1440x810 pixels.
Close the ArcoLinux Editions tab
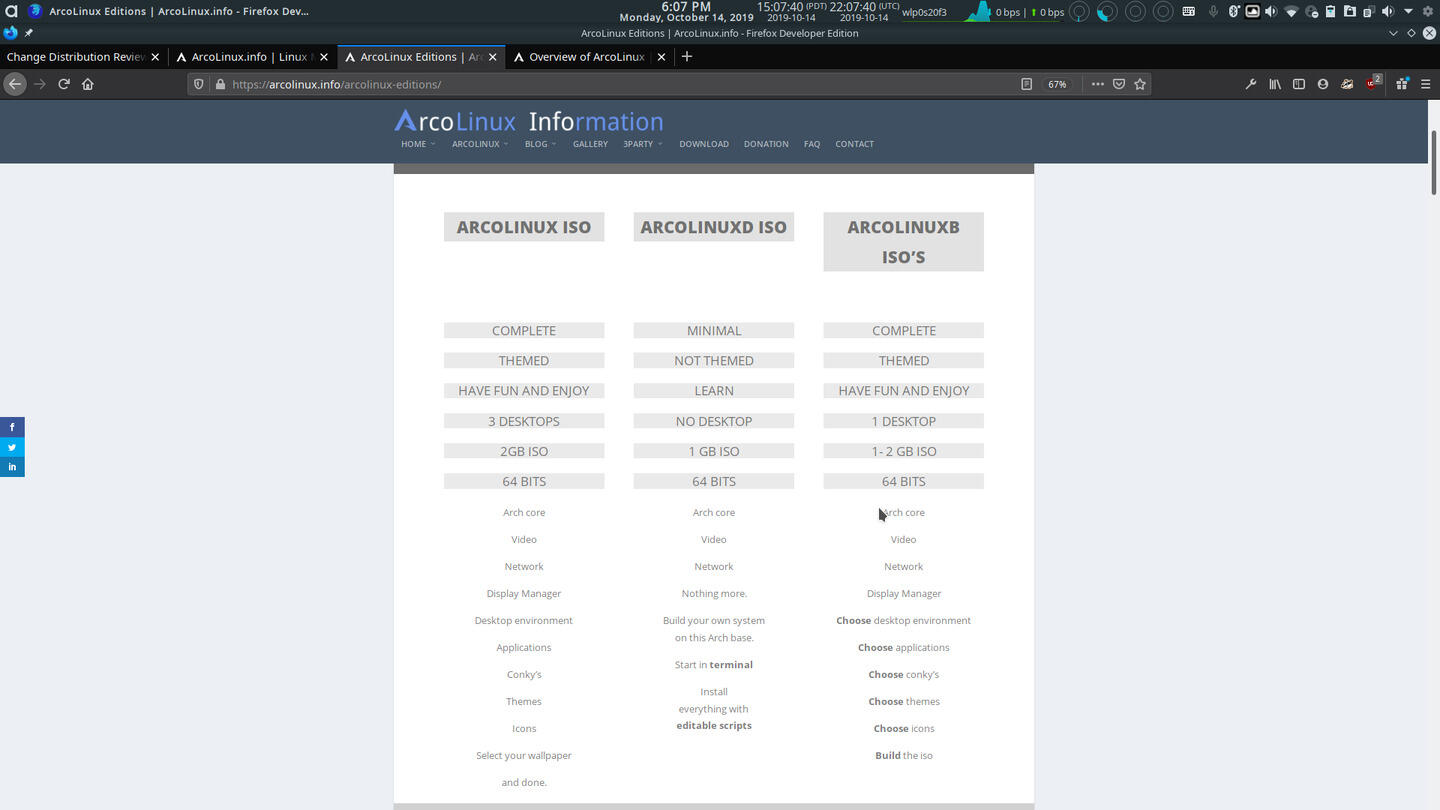tap(492, 57)
